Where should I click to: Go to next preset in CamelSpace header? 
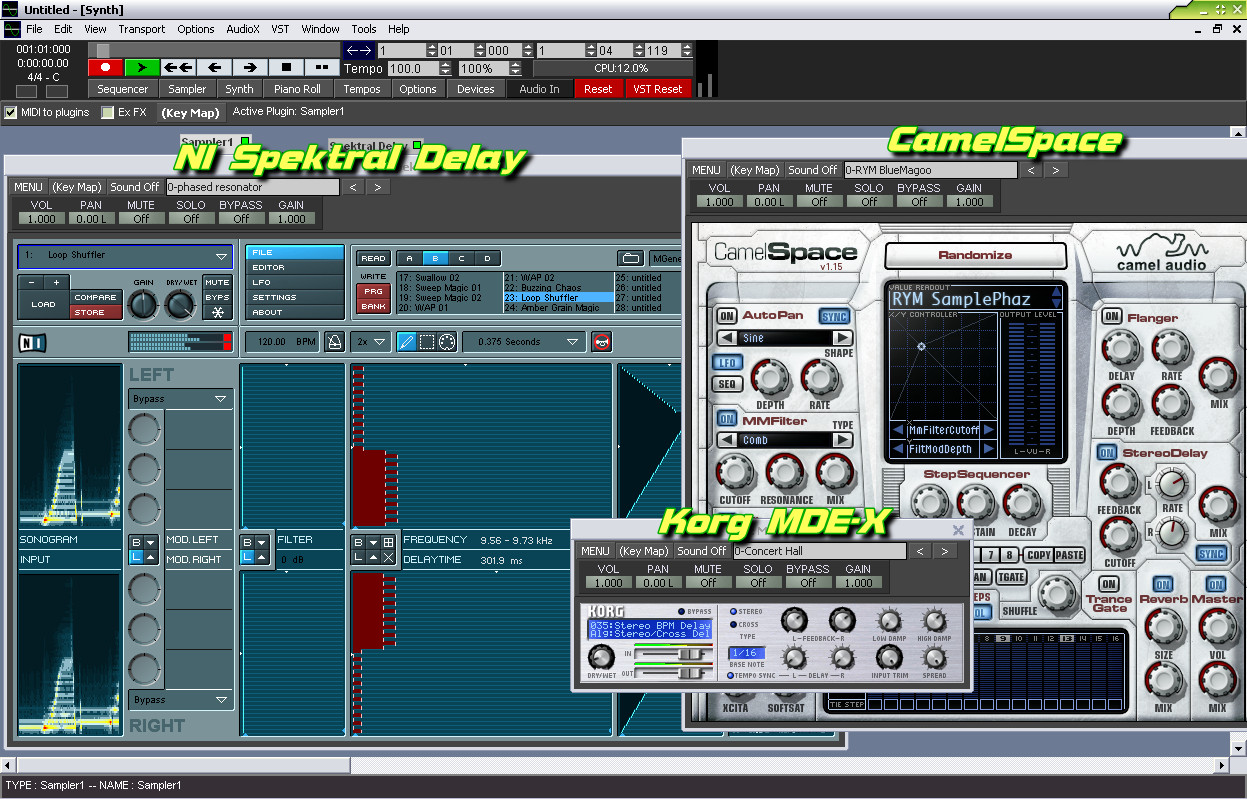[x=1055, y=170]
